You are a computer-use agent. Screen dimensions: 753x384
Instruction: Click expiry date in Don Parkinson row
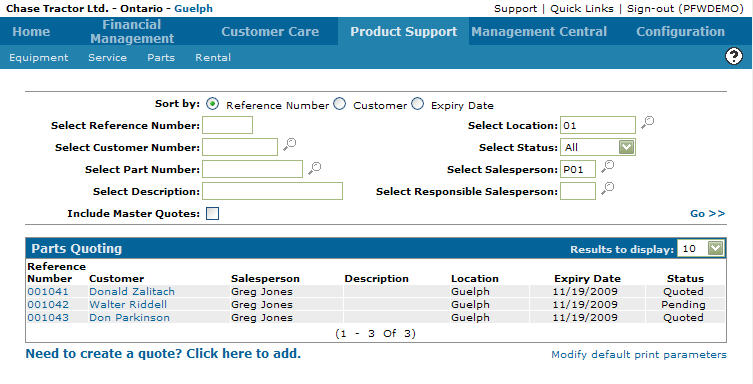click(585, 317)
